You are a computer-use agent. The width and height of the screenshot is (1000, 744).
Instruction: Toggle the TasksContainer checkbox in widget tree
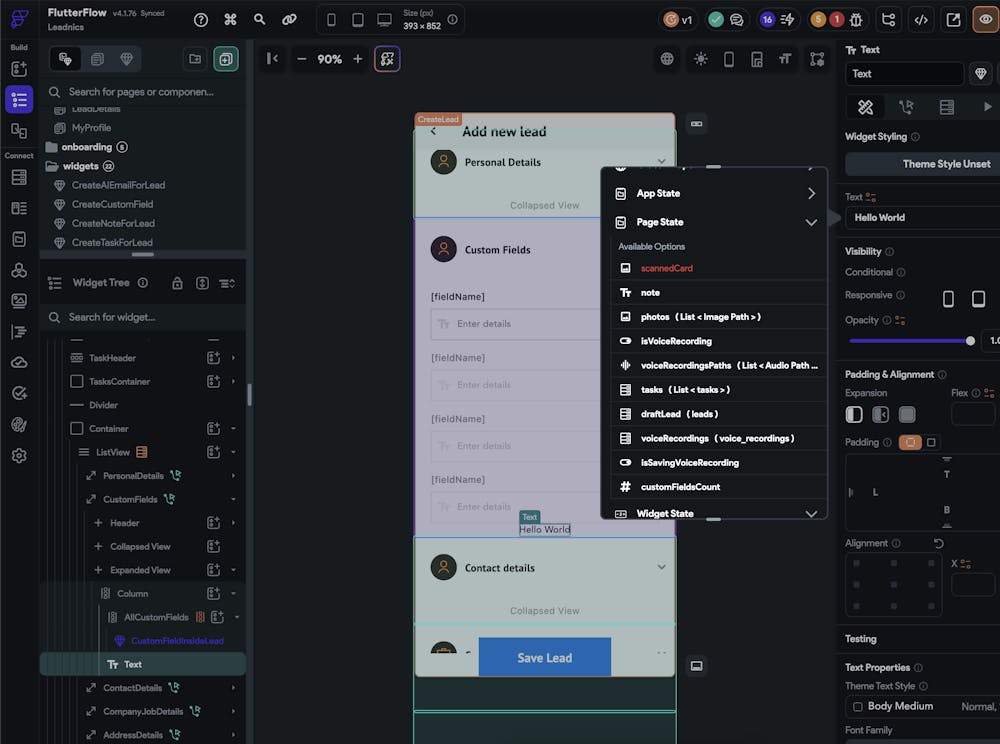[x=77, y=381]
